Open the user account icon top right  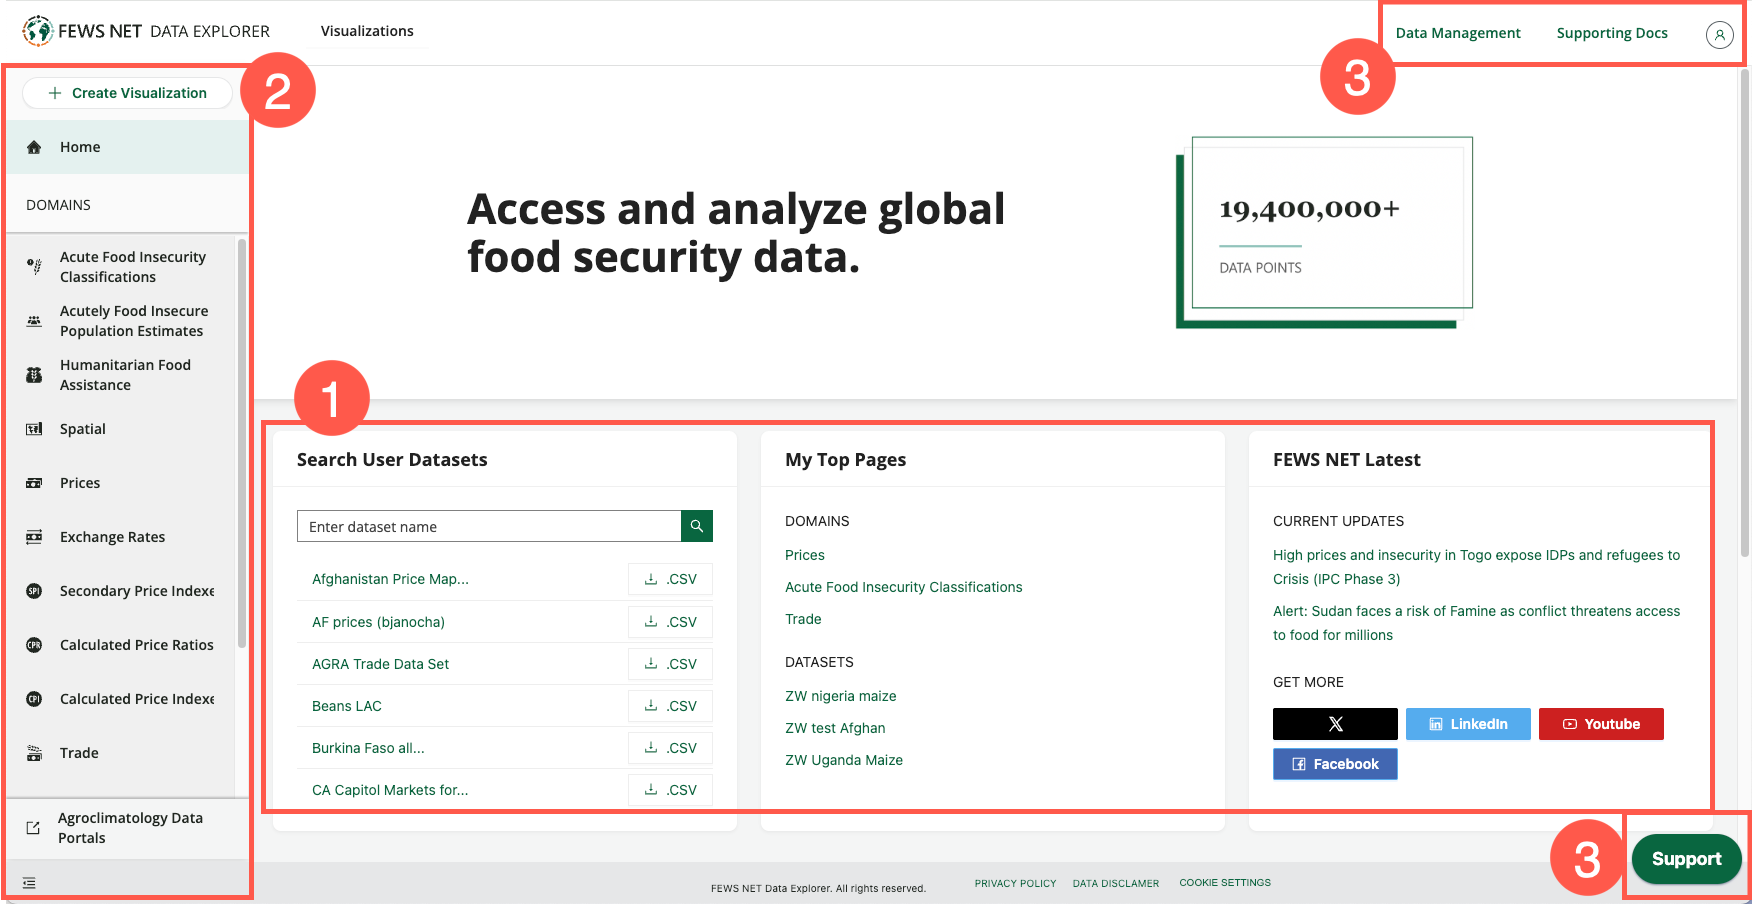(1720, 35)
